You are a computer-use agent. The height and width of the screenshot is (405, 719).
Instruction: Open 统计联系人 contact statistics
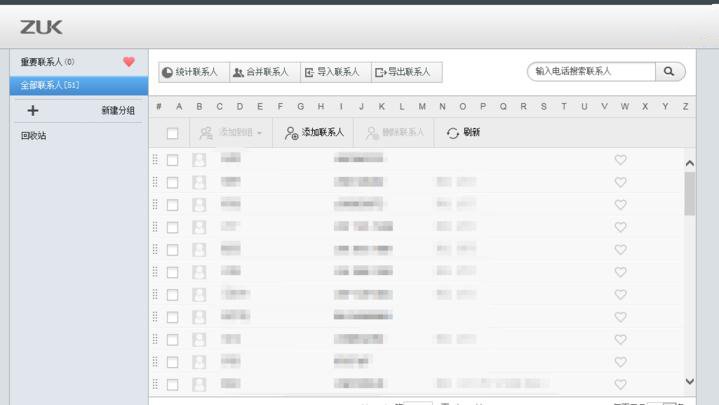tap(194, 72)
